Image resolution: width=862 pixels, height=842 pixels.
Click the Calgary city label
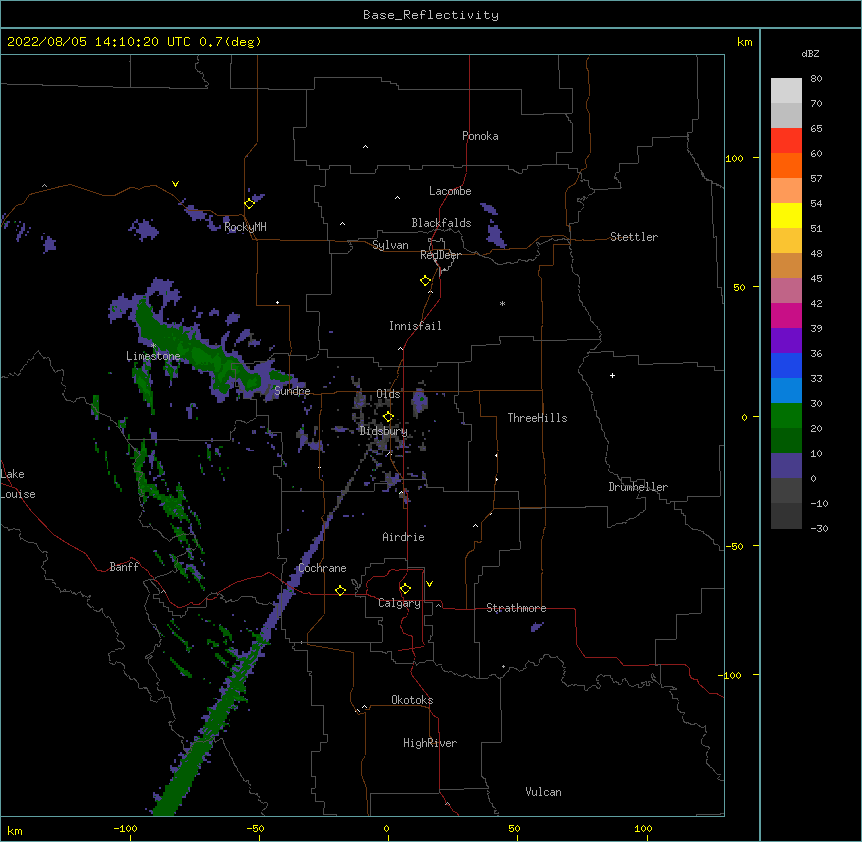399,603
